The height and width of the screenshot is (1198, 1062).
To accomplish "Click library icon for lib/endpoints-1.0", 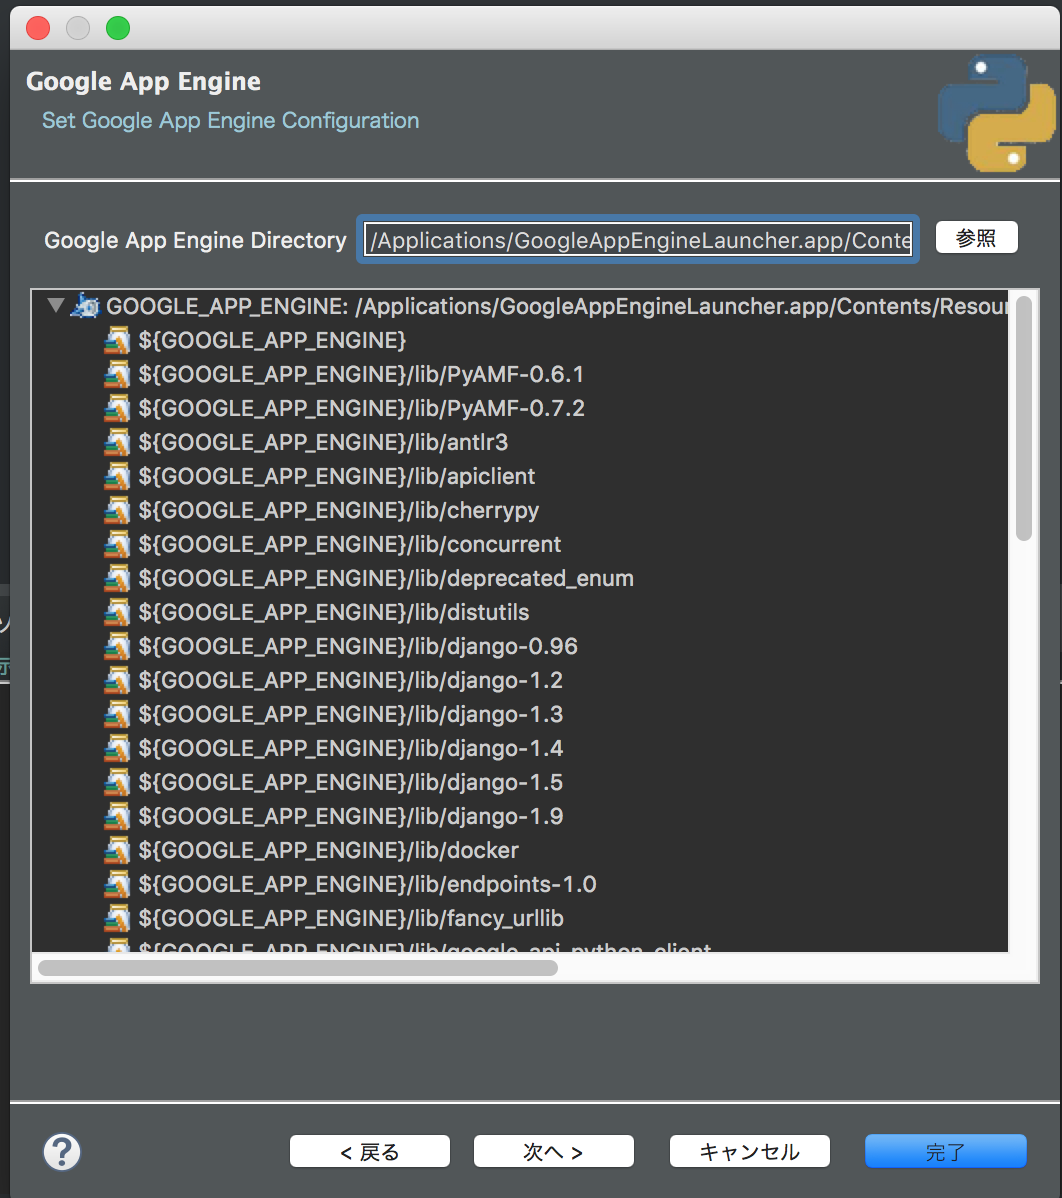I will [117, 884].
